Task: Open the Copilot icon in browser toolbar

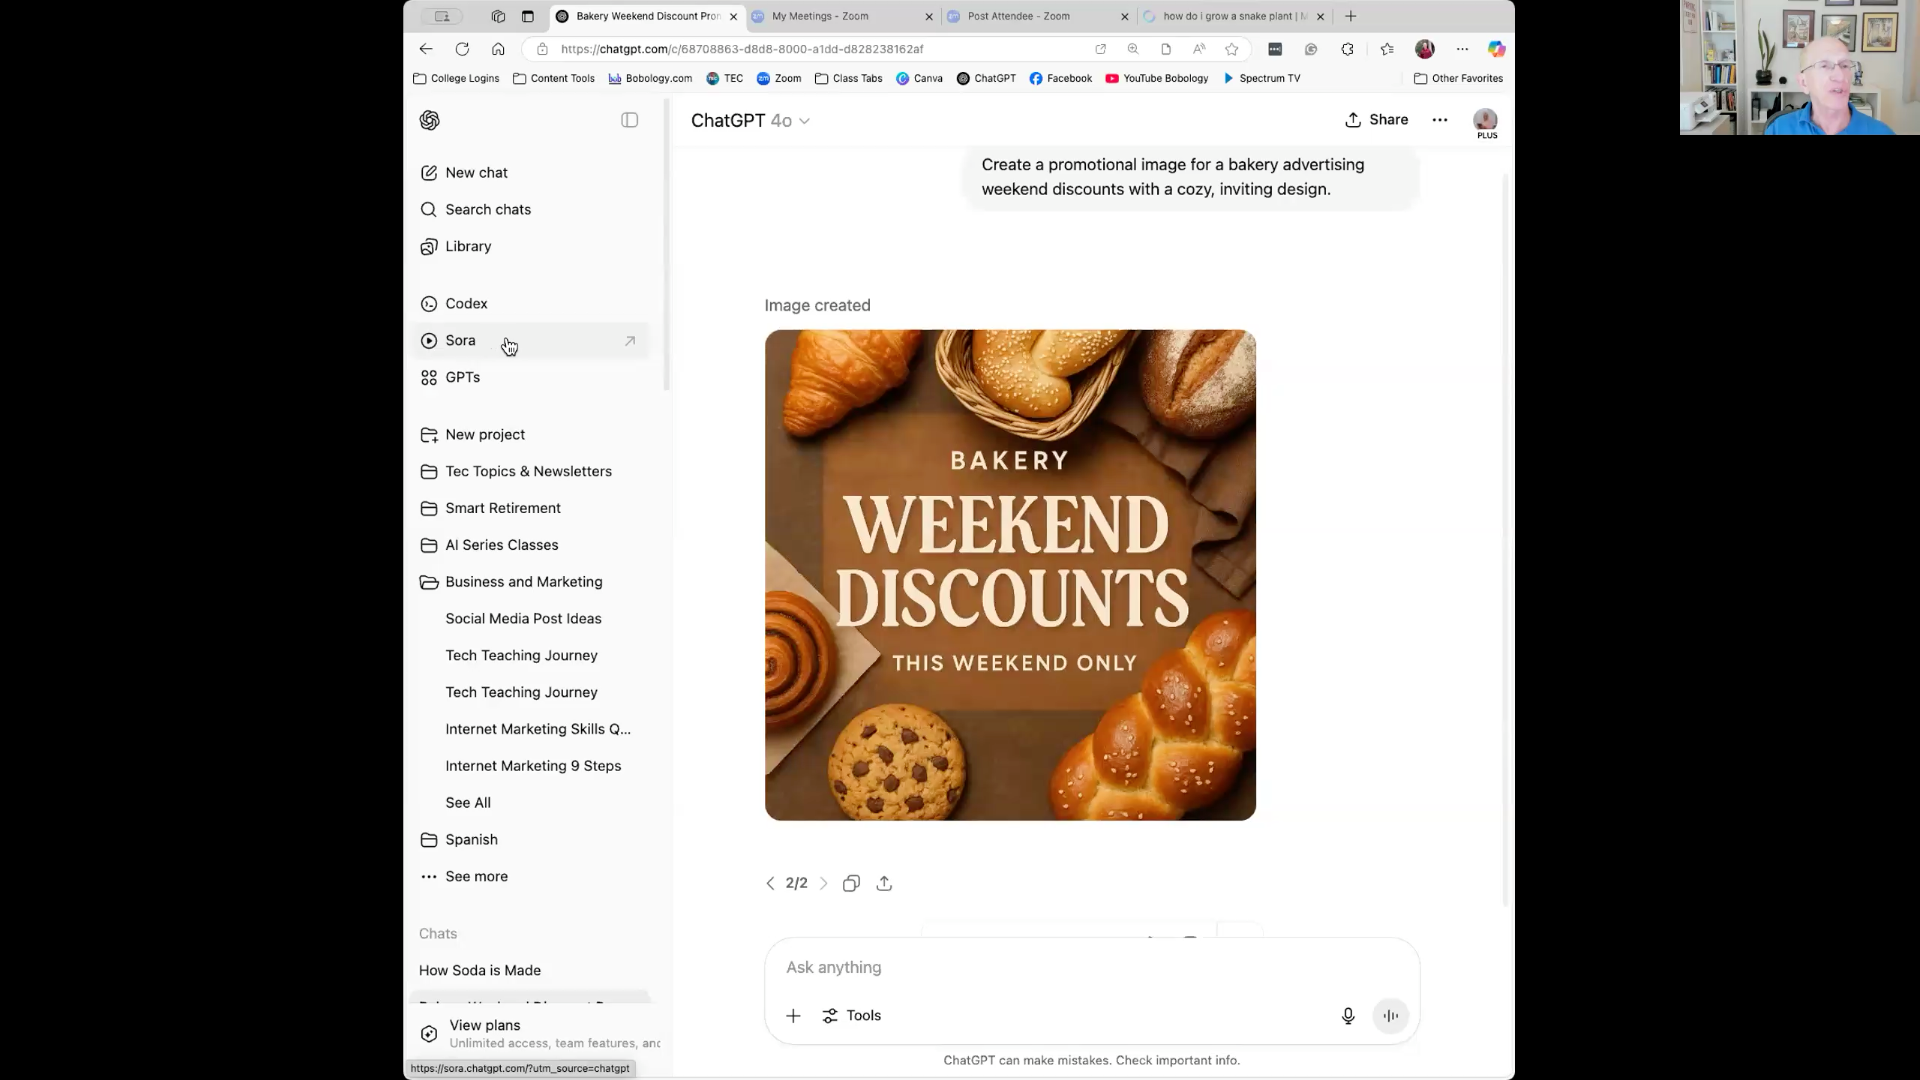Action: click(1496, 49)
